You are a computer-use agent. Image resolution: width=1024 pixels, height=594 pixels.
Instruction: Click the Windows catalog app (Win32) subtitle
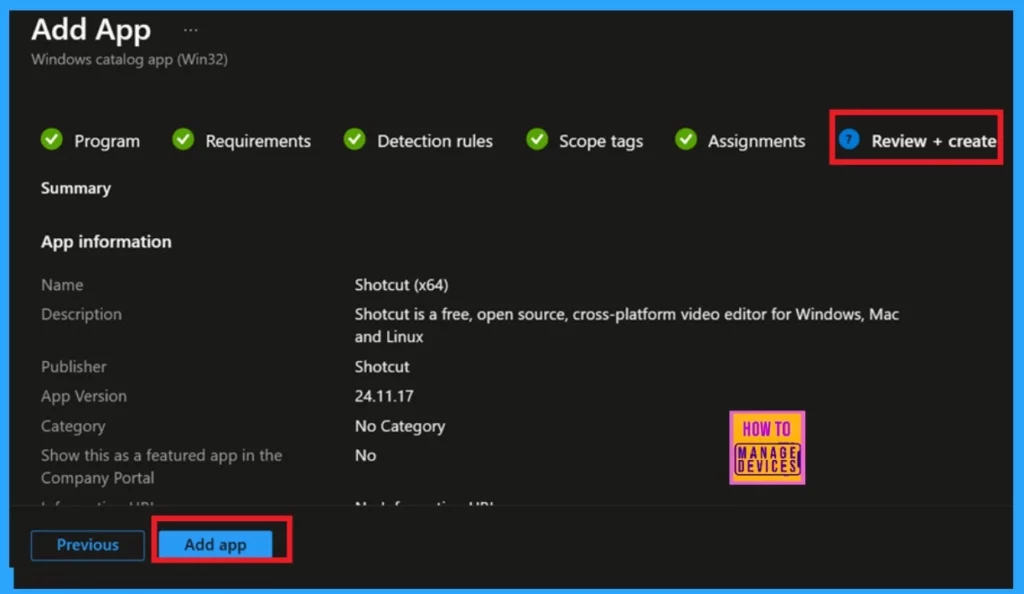129,59
